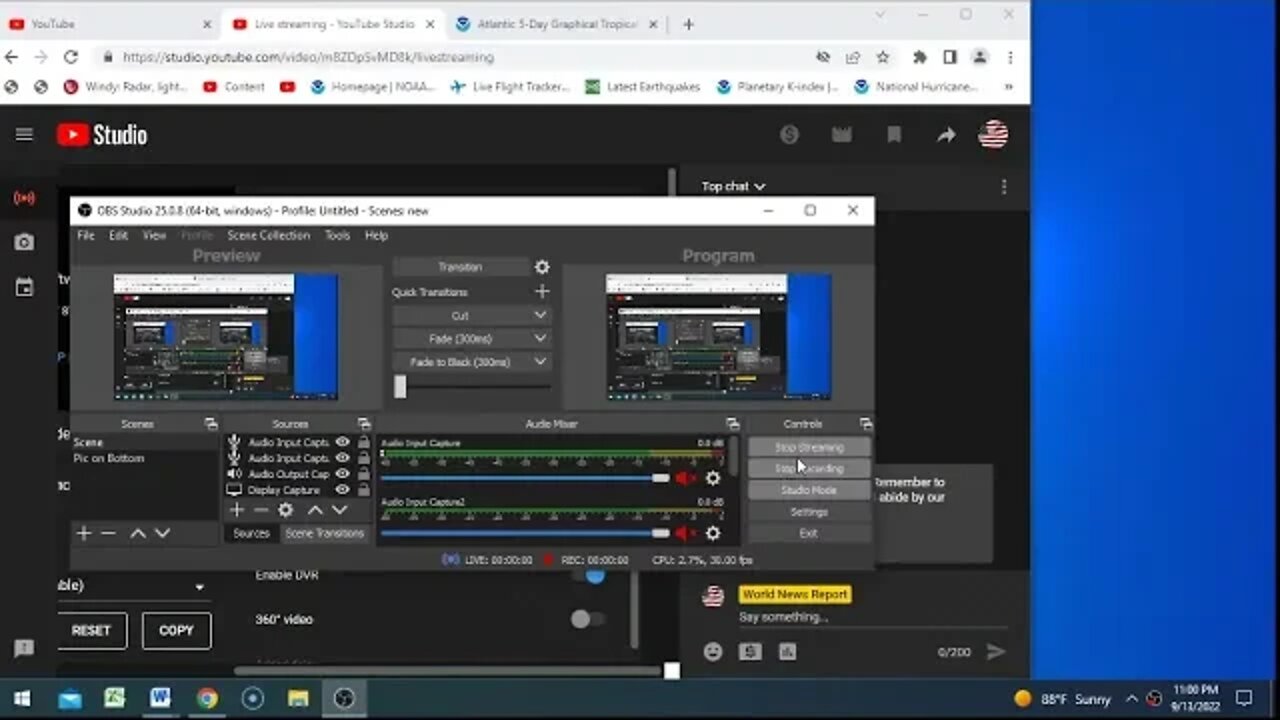Open settings gear for Audio Input Capture2 mixer
Viewport: 1280px width, 720px height.
tap(713, 534)
